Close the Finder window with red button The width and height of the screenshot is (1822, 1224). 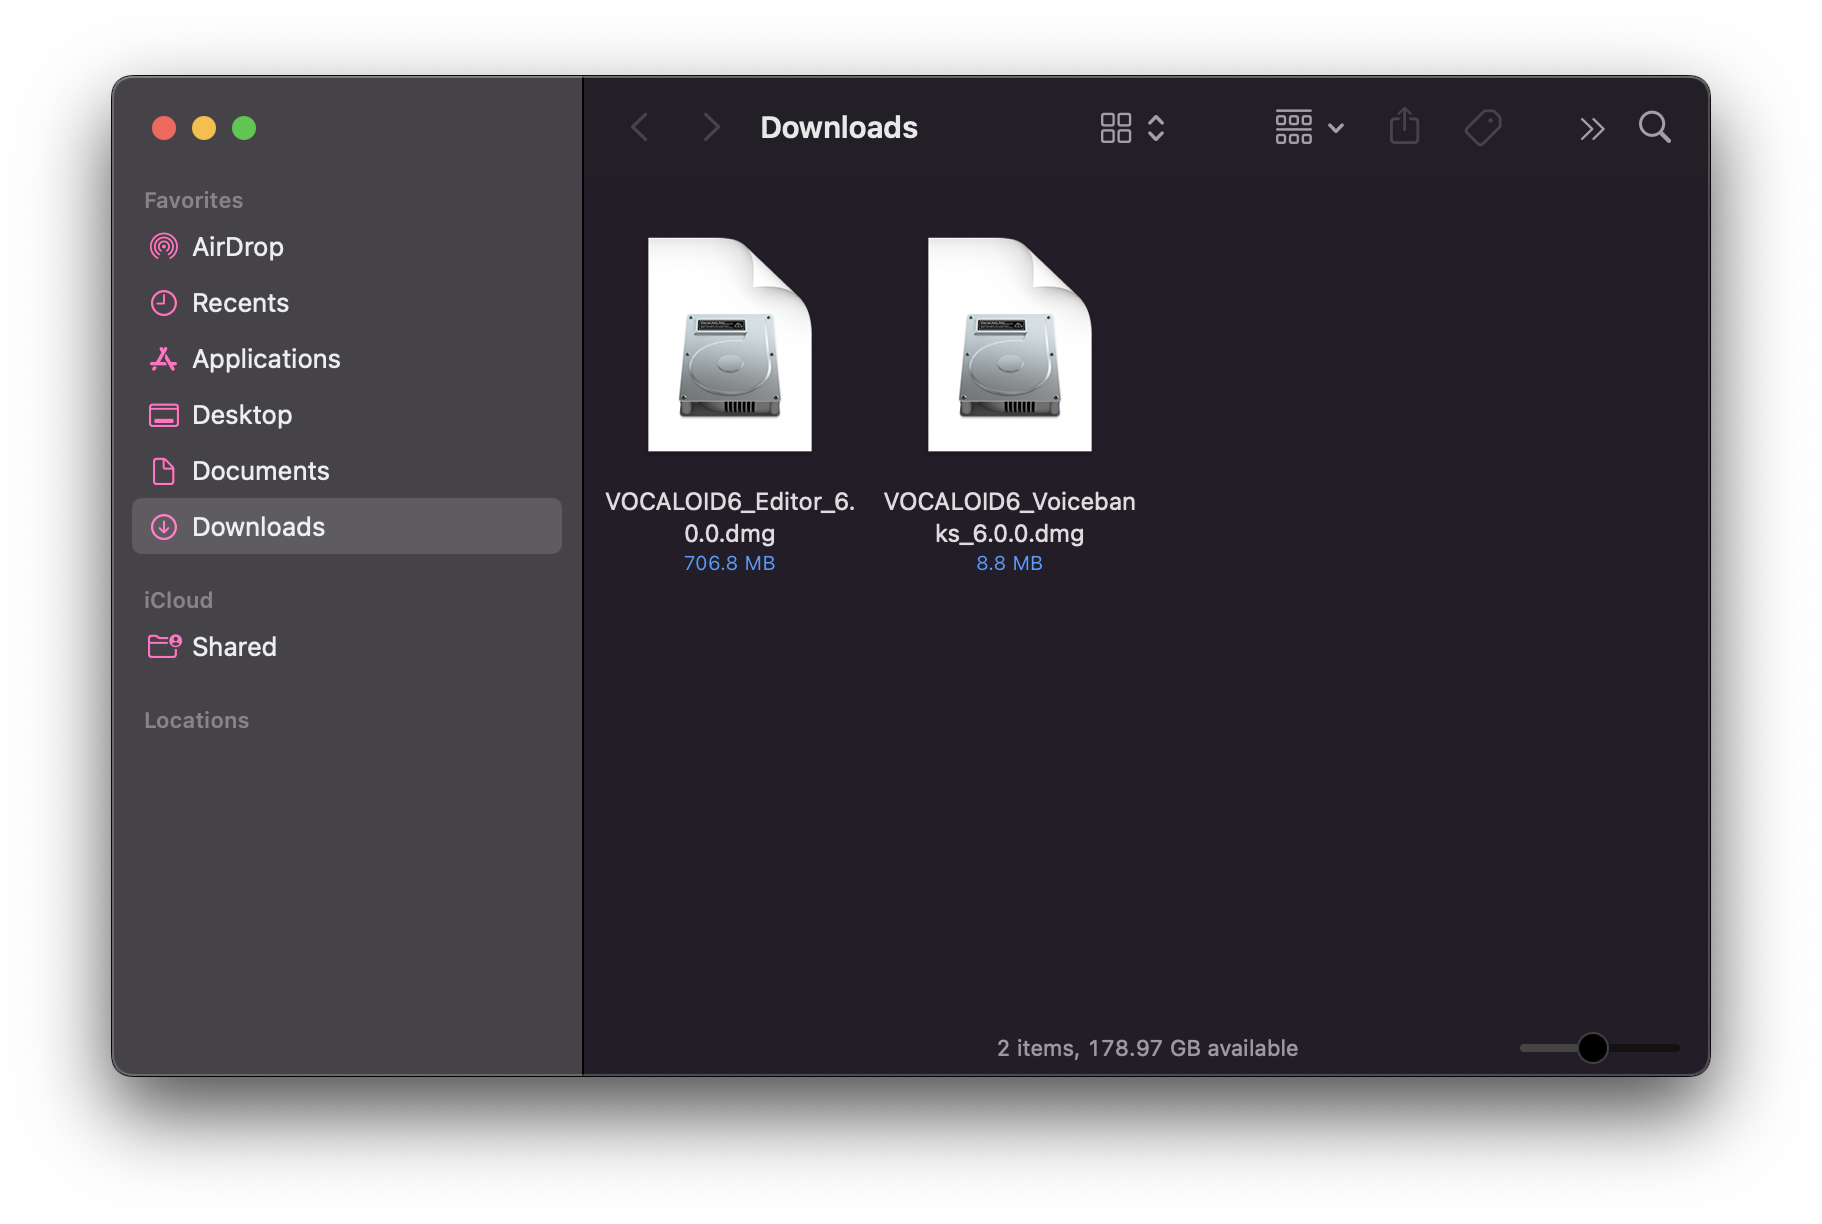(x=164, y=128)
